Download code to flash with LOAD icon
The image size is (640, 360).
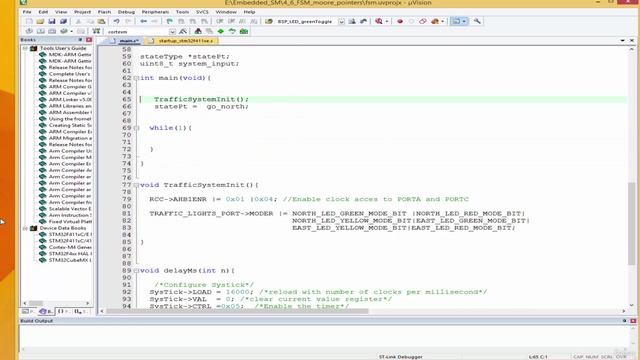click(x=96, y=31)
